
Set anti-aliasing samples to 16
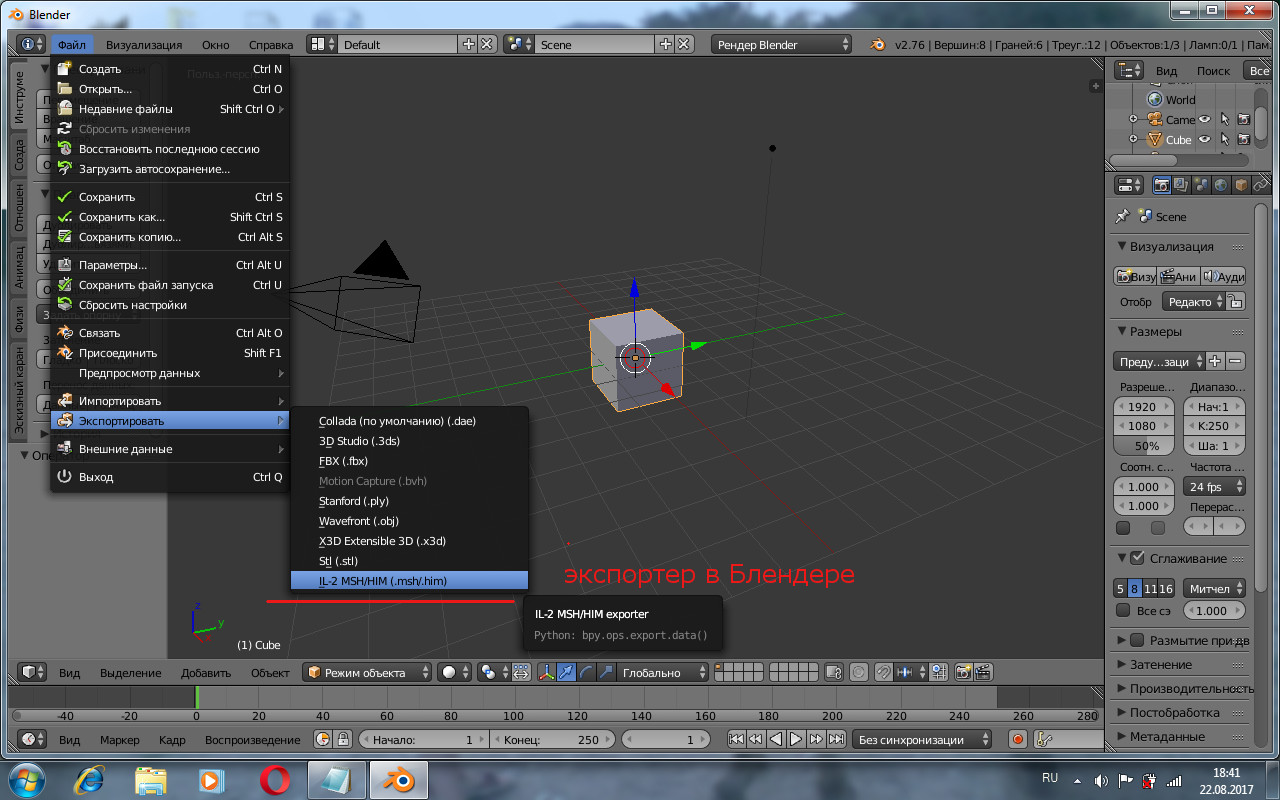(x=1165, y=589)
